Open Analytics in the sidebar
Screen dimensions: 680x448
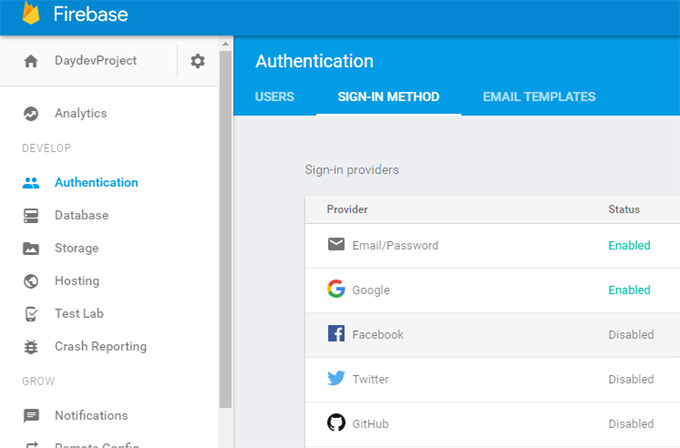click(81, 113)
